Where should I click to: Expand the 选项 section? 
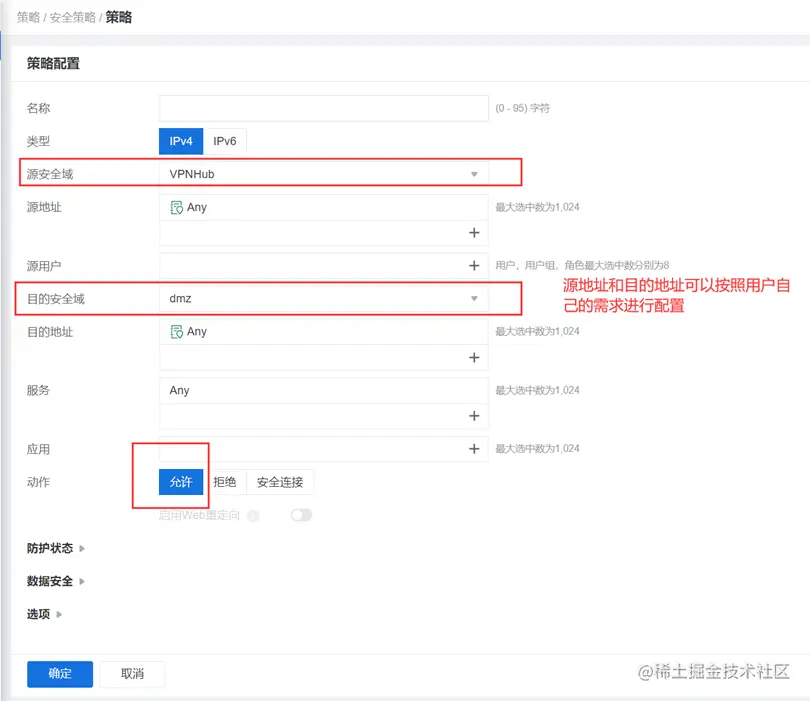(44, 614)
